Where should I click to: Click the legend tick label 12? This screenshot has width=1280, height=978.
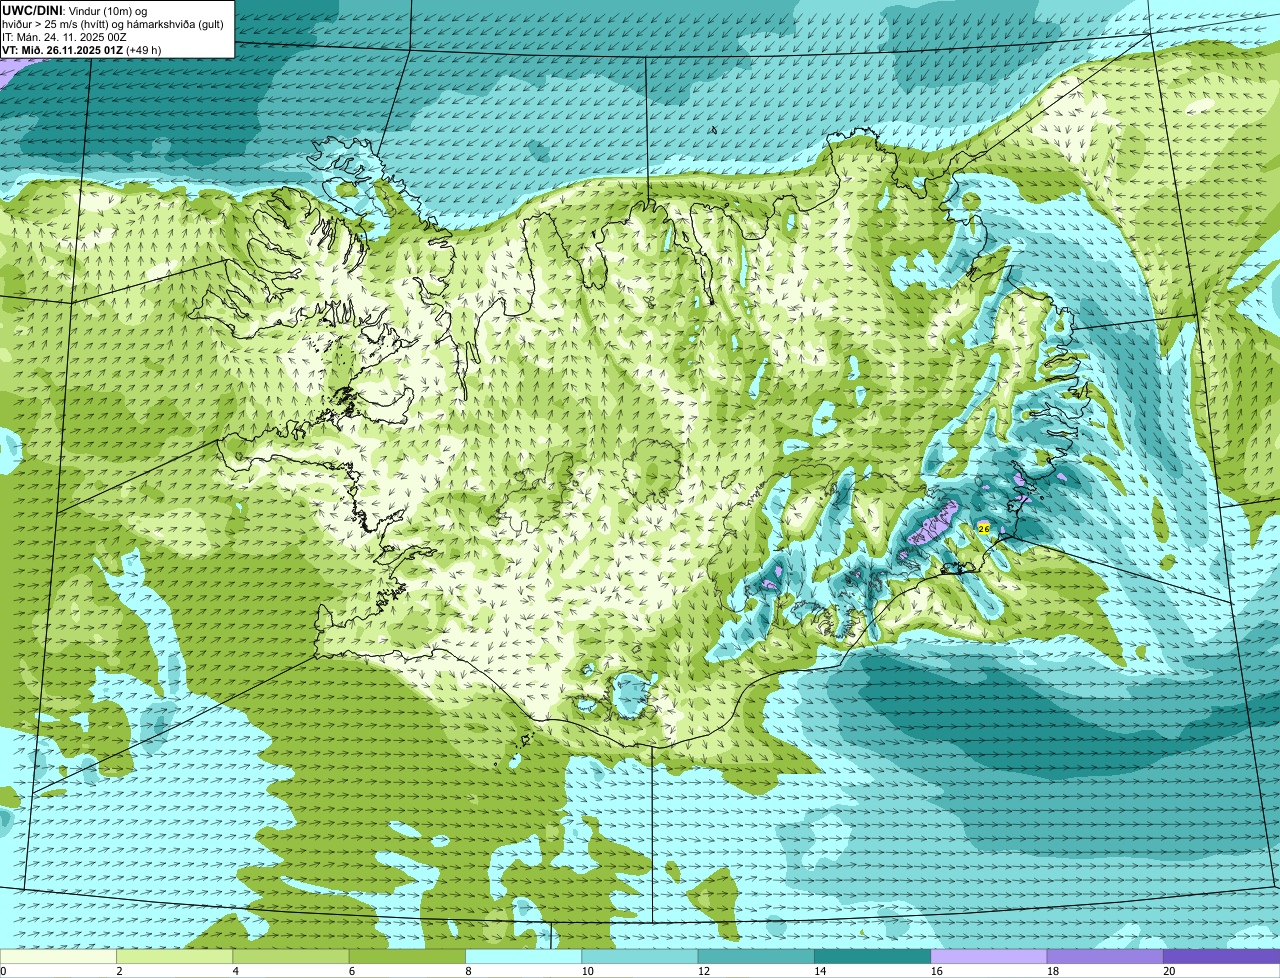coord(702,971)
